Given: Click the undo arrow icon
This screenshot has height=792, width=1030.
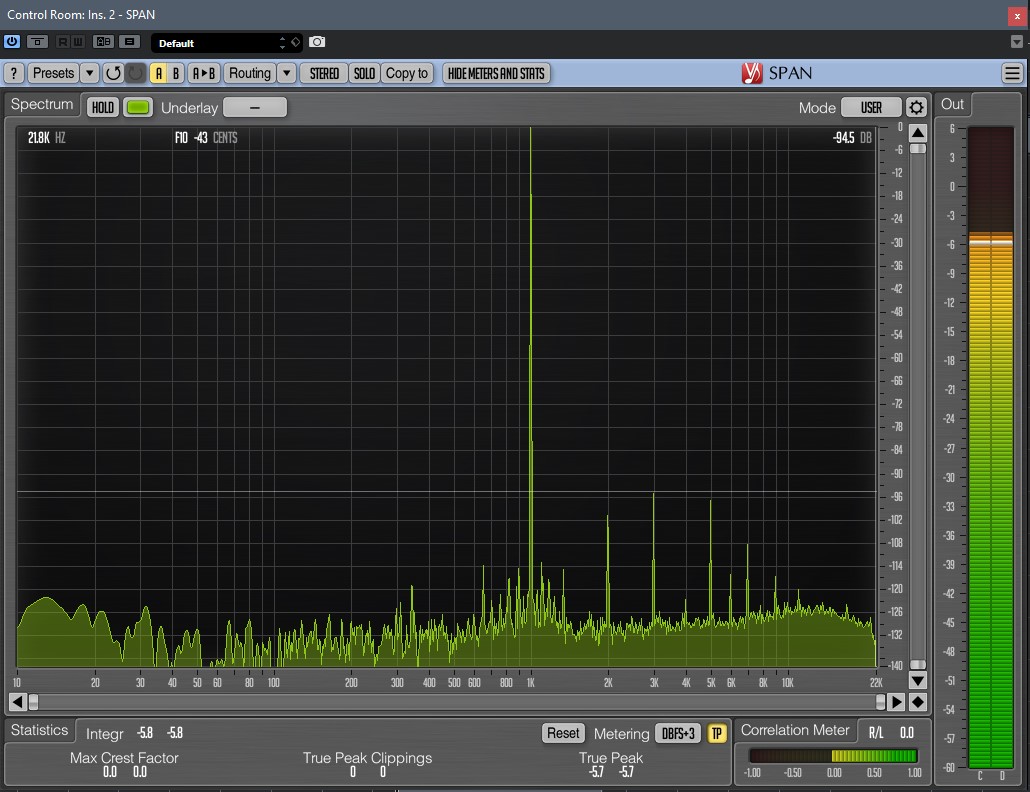Looking at the screenshot, I should coord(113,73).
